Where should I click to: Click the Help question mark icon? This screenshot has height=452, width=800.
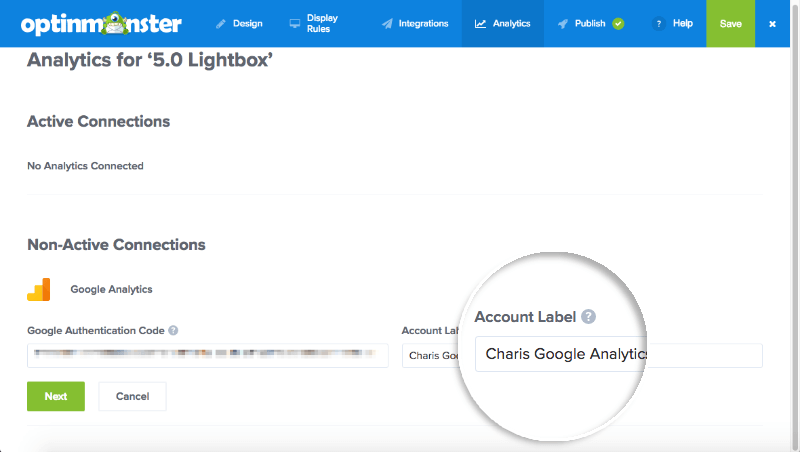(659, 23)
